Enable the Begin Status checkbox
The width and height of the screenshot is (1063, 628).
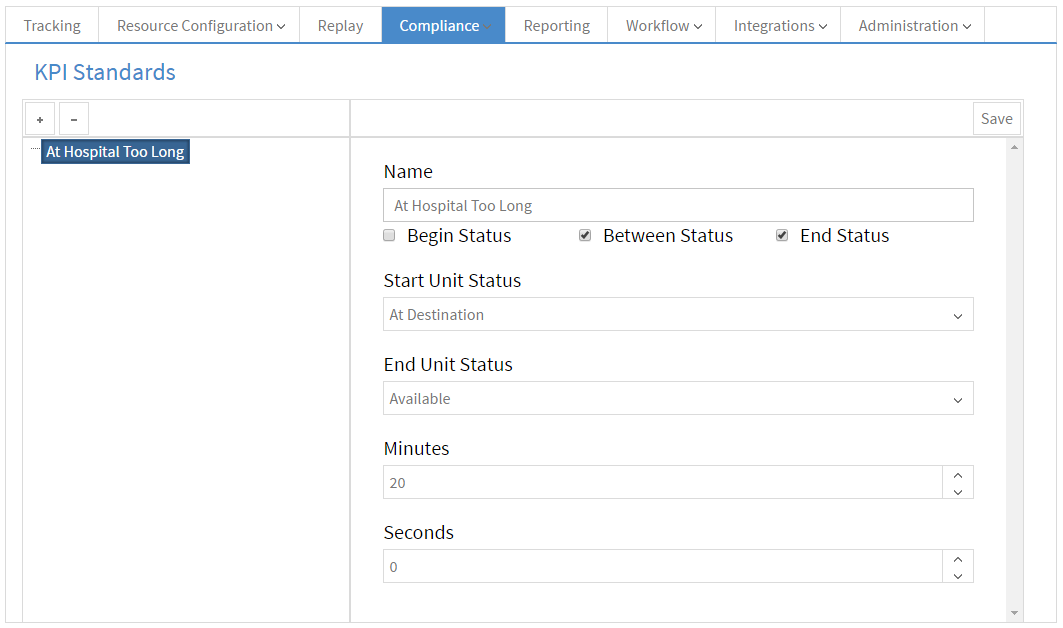tap(389, 235)
